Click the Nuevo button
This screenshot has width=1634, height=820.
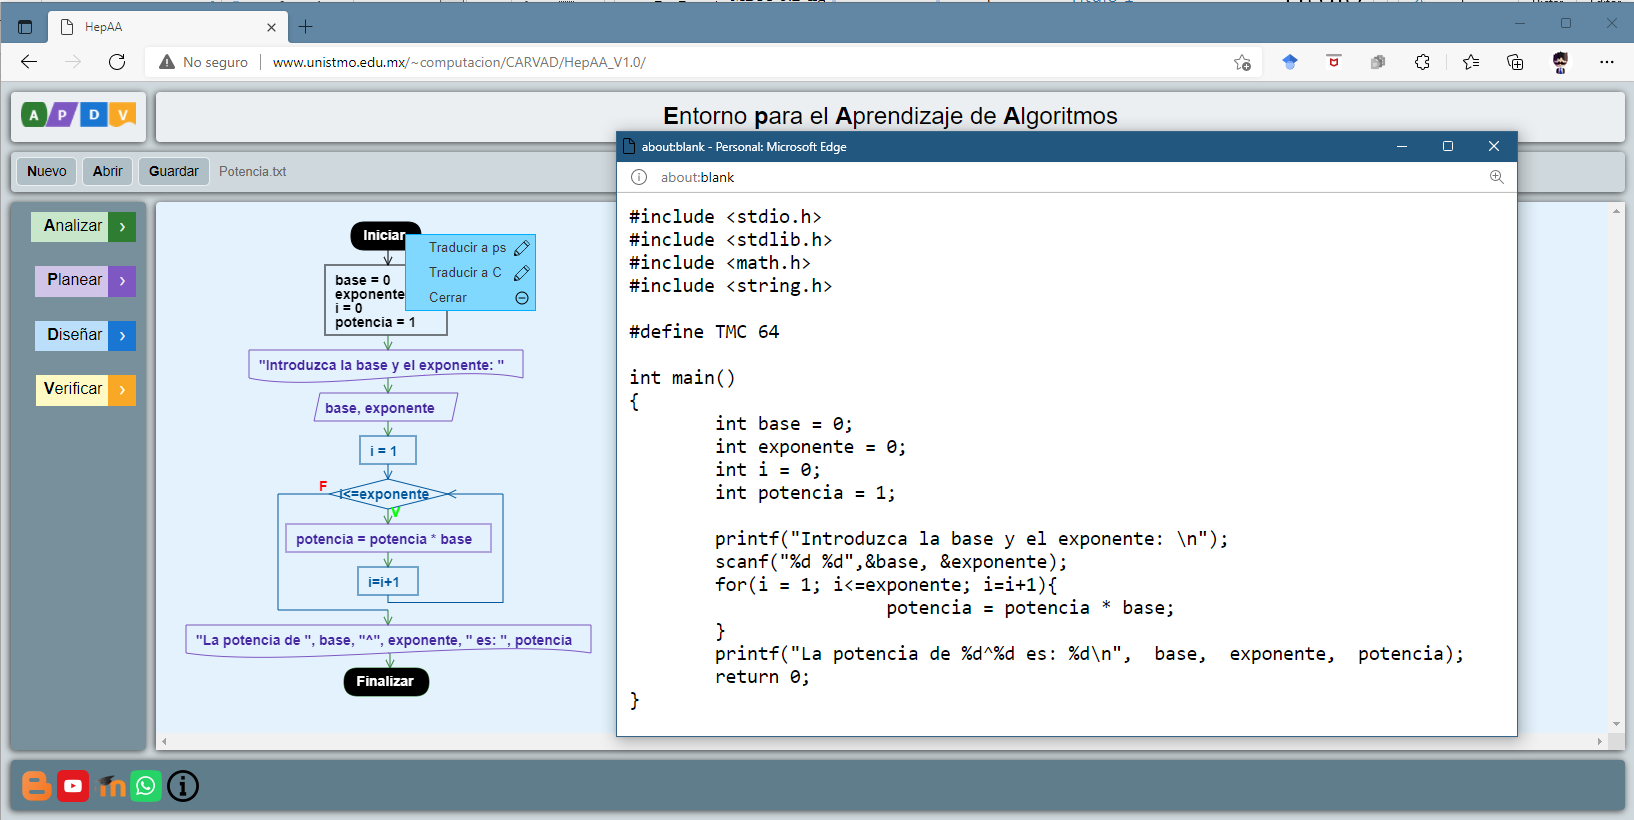(x=47, y=171)
